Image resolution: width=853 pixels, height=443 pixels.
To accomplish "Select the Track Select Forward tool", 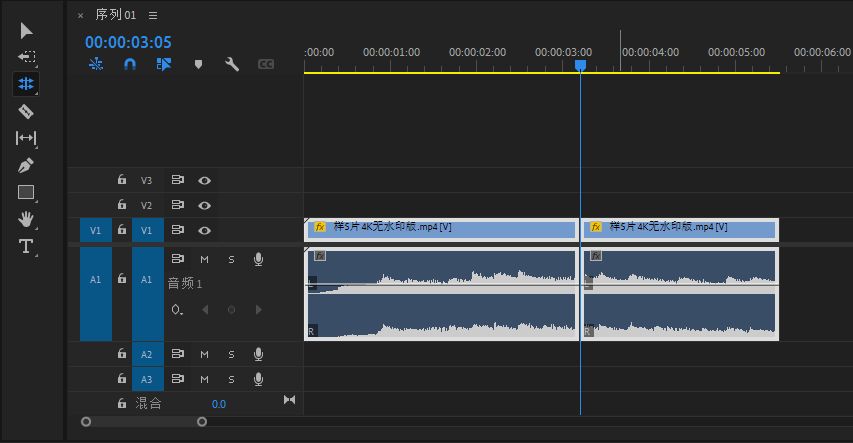I will click(x=26, y=58).
